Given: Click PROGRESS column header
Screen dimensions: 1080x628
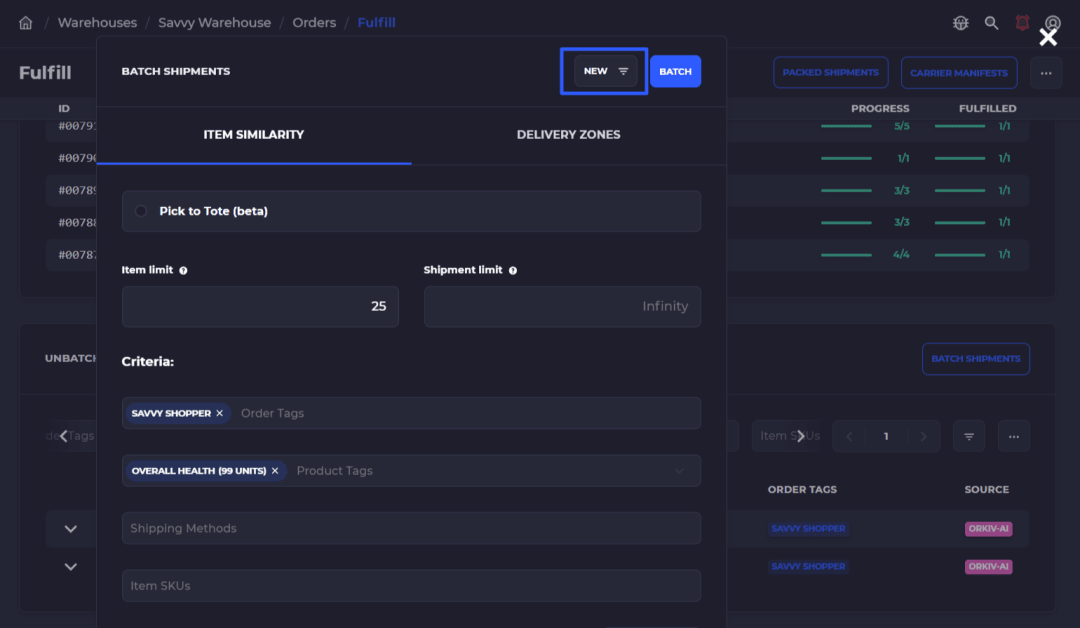Looking at the screenshot, I should pyautogui.click(x=880, y=109).
